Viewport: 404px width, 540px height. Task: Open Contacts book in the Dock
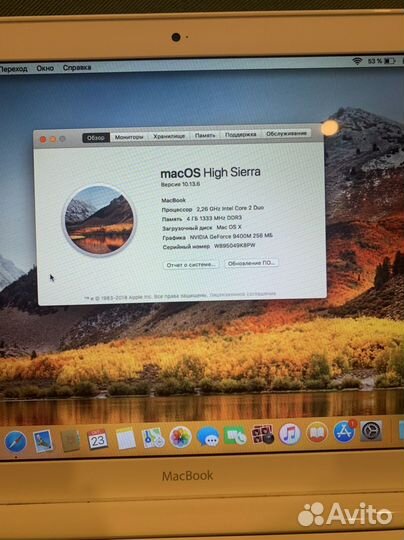point(70,440)
